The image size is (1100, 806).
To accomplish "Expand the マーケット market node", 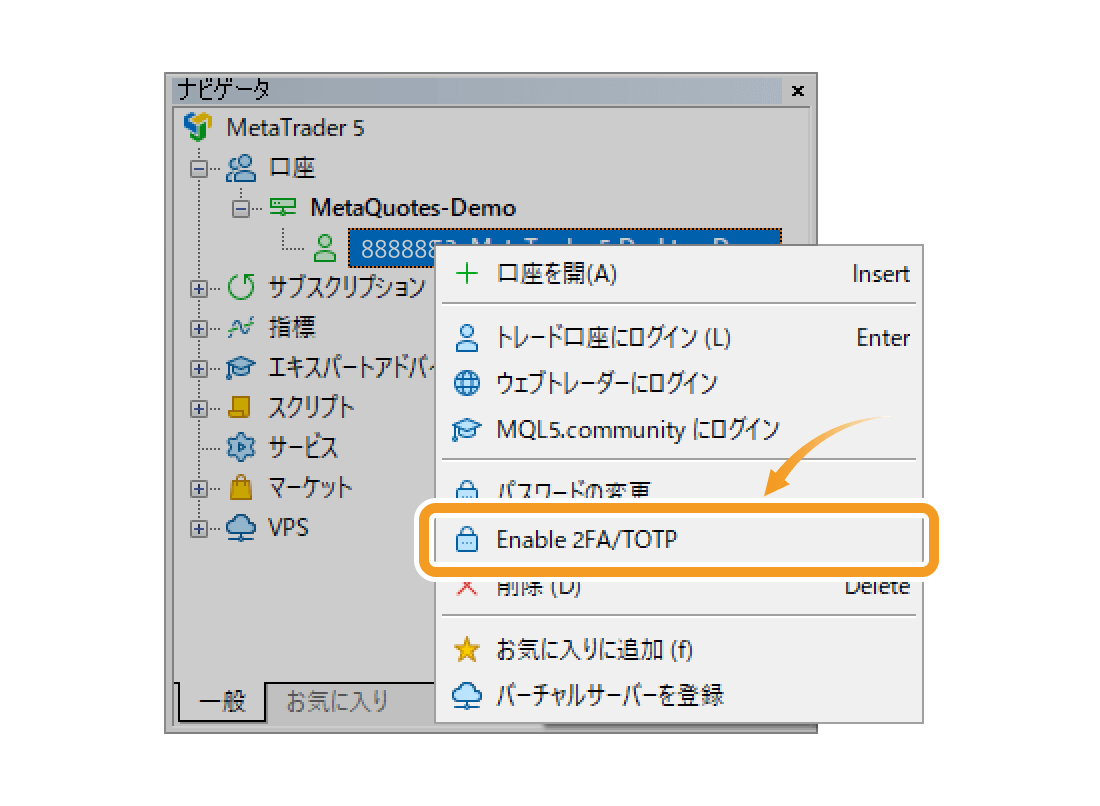I will (x=199, y=488).
